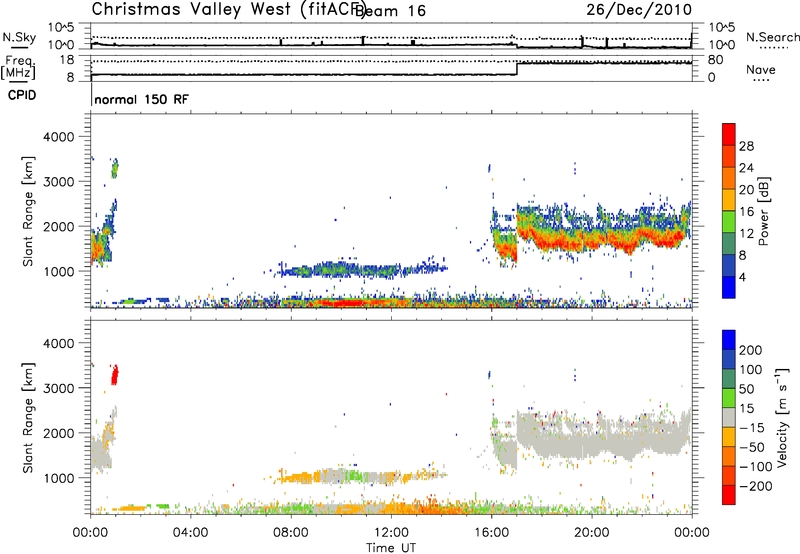The width and height of the screenshot is (800, 554).
Task: Click the 'Time UT' axis label
Action: (x=391, y=548)
